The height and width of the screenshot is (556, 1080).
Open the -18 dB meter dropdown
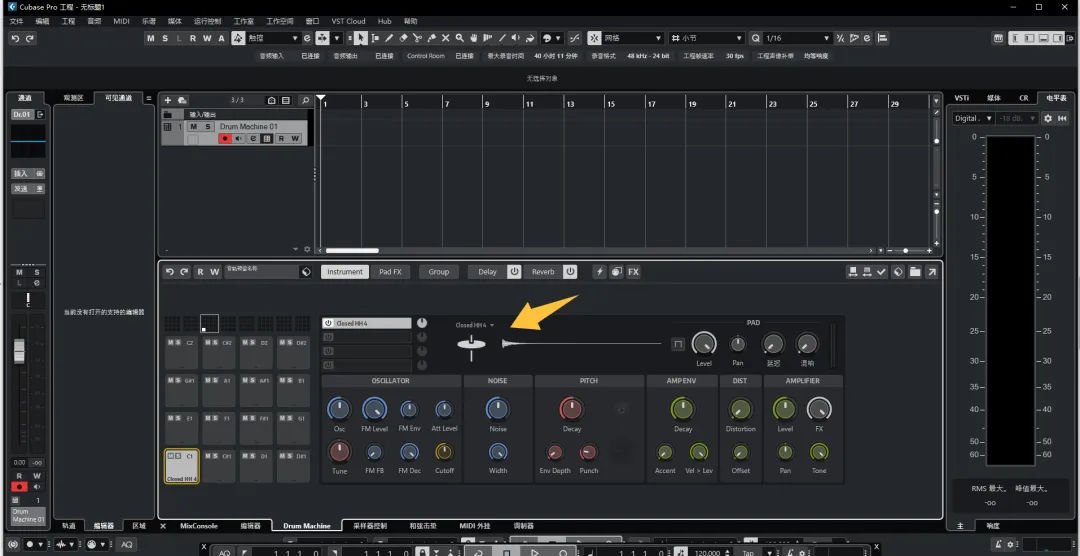1017,119
